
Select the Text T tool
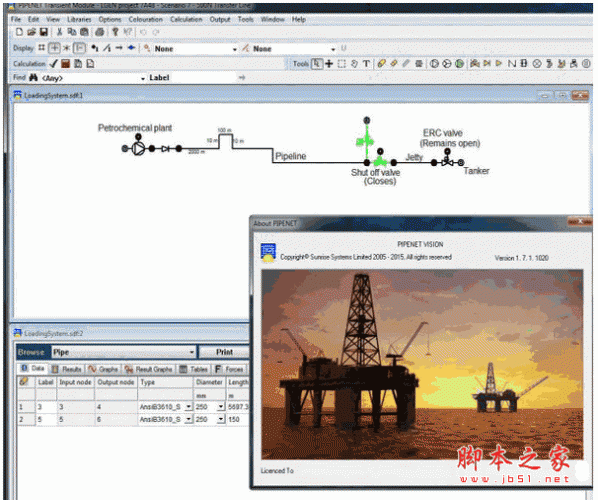point(366,64)
